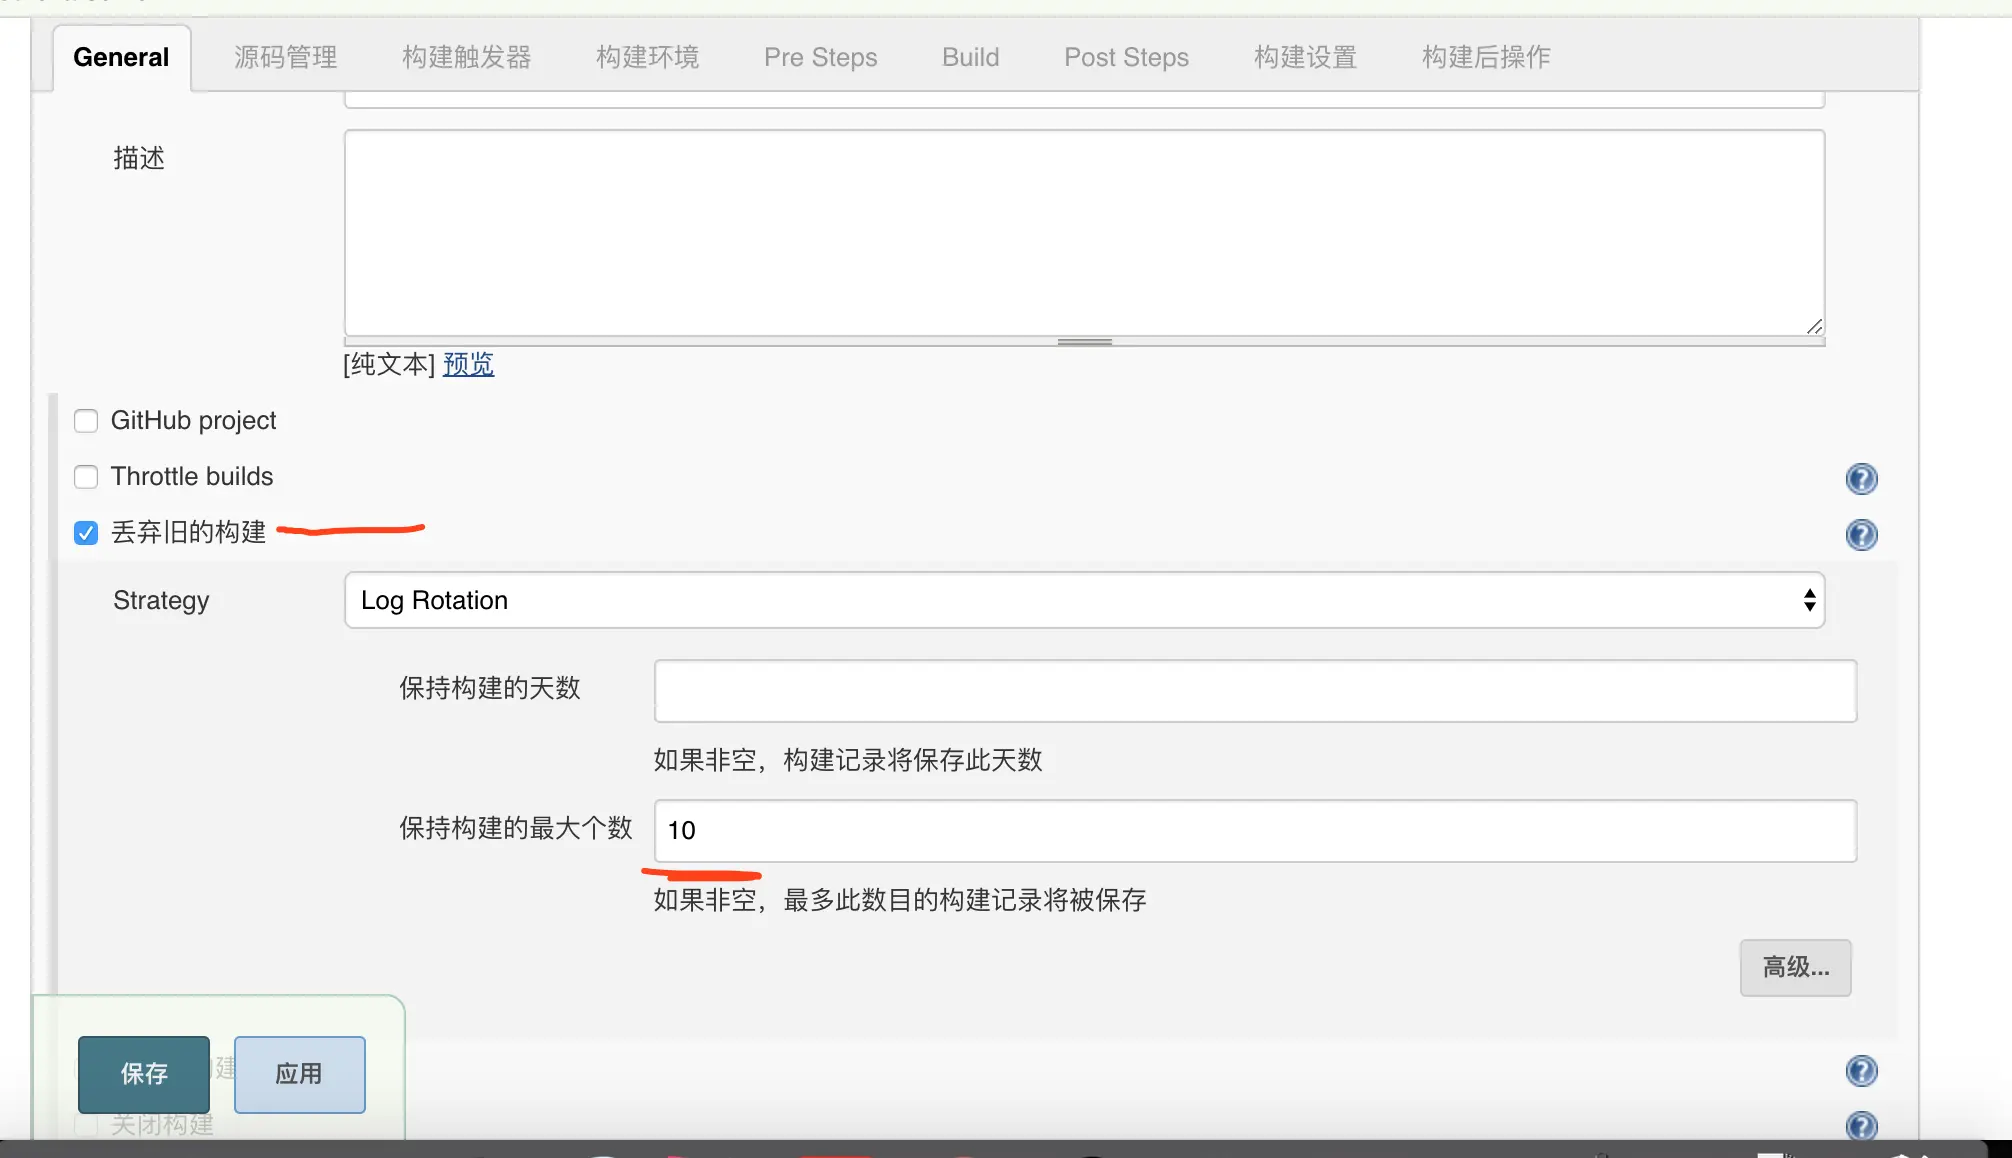This screenshot has width=2012, height=1158.
Task: Click the 应用 apply button
Action: 299,1074
